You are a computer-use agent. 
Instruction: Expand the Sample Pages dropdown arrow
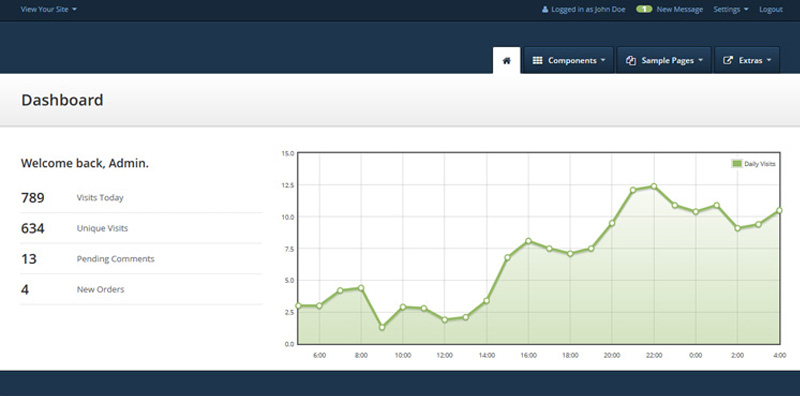700,61
